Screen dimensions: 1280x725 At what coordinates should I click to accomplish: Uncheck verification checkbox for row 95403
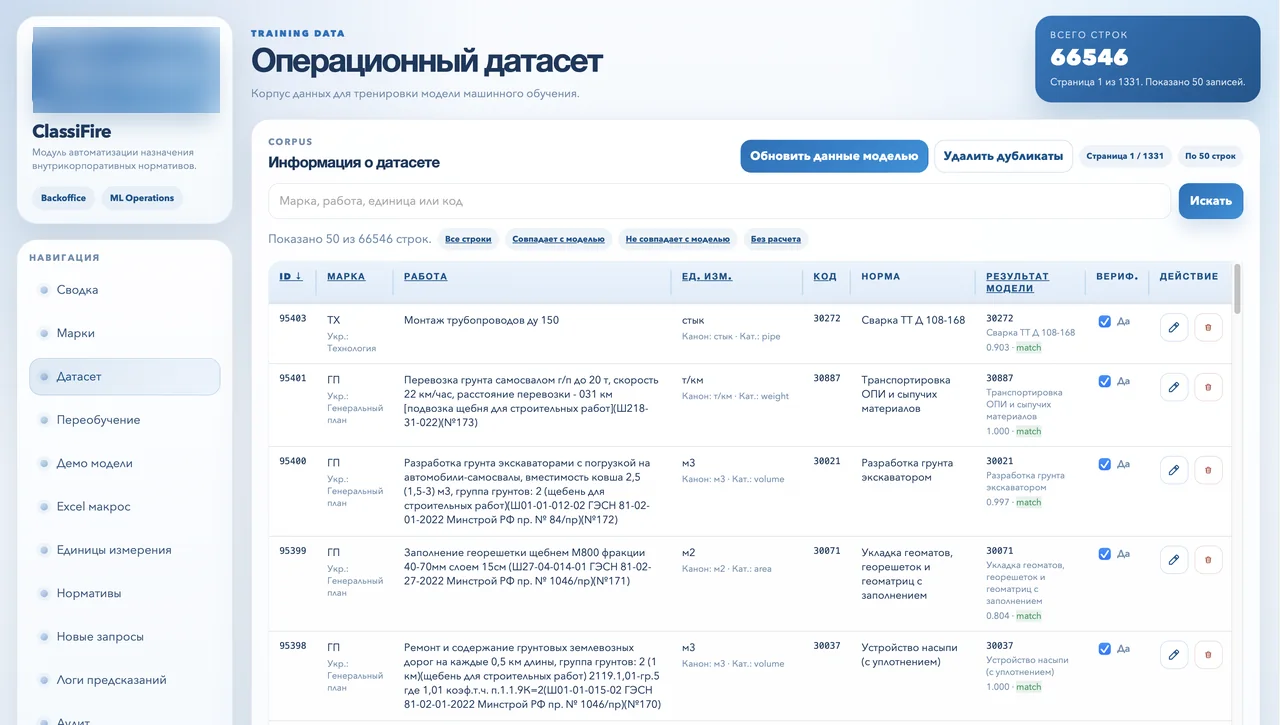pos(1105,322)
